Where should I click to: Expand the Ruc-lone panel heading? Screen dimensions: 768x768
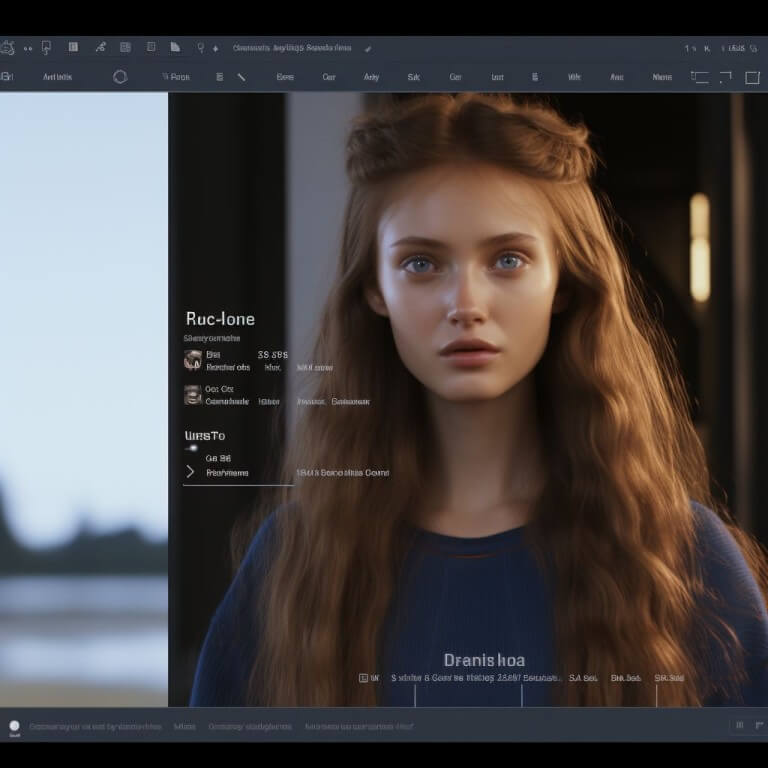(220, 319)
